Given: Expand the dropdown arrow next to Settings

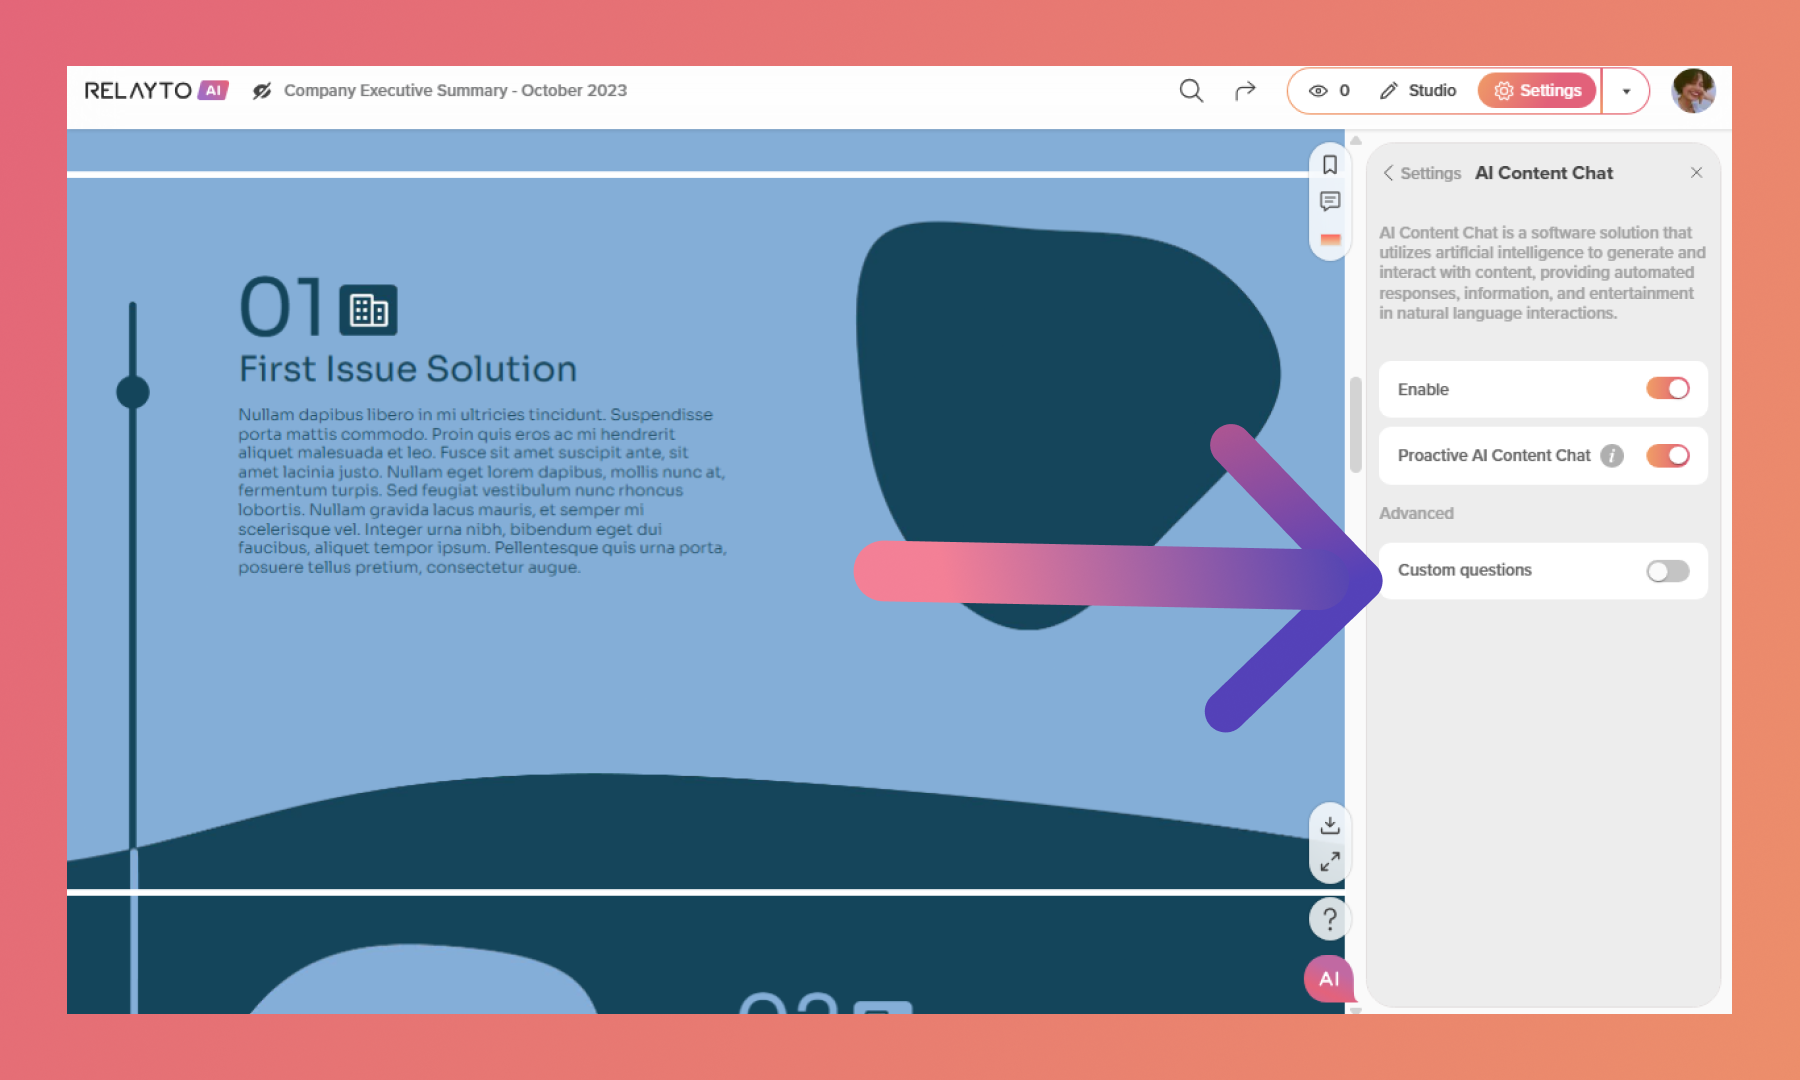Looking at the screenshot, I should [1626, 91].
